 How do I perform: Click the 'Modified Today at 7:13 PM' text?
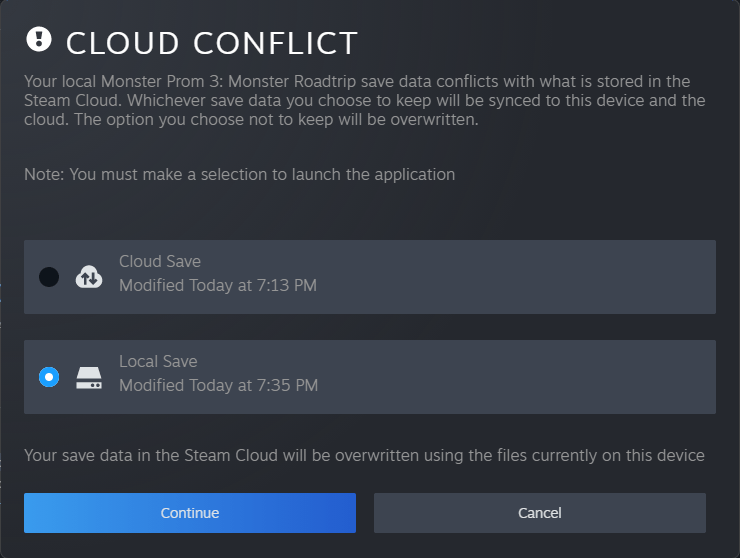pos(217,286)
